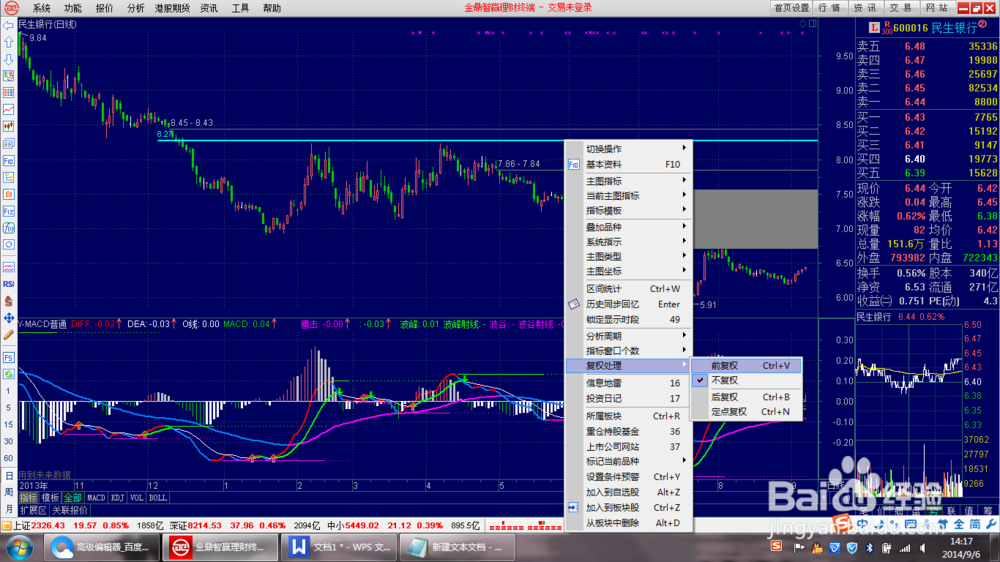Open the Windows Start button
The image size is (1000, 562).
click(20, 548)
